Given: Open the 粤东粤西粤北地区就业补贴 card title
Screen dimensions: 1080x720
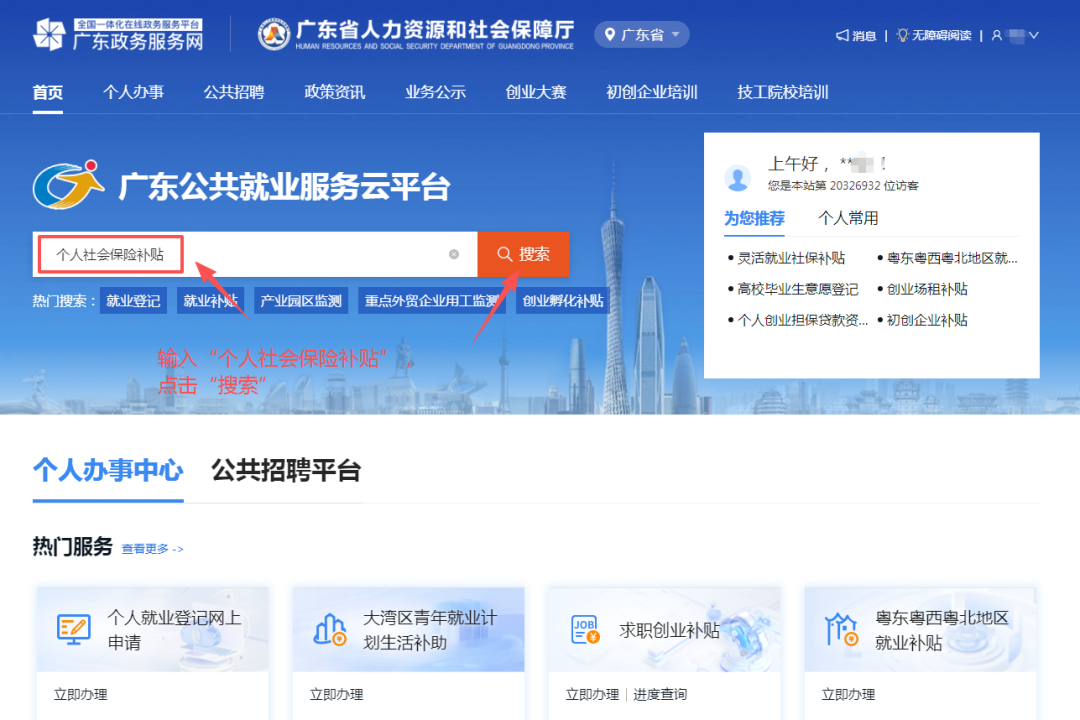Looking at the screenshot, I should point(942,630).
